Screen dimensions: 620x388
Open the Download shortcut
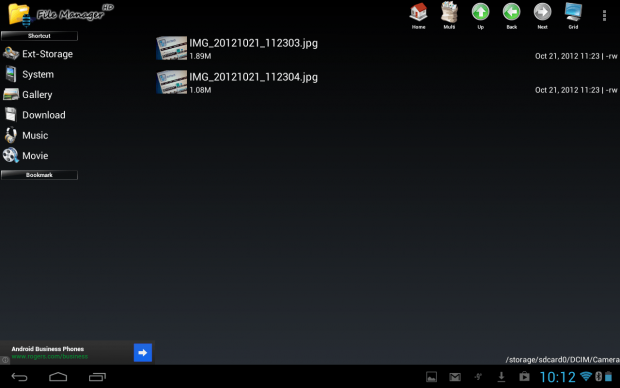[x=39, y=115]
